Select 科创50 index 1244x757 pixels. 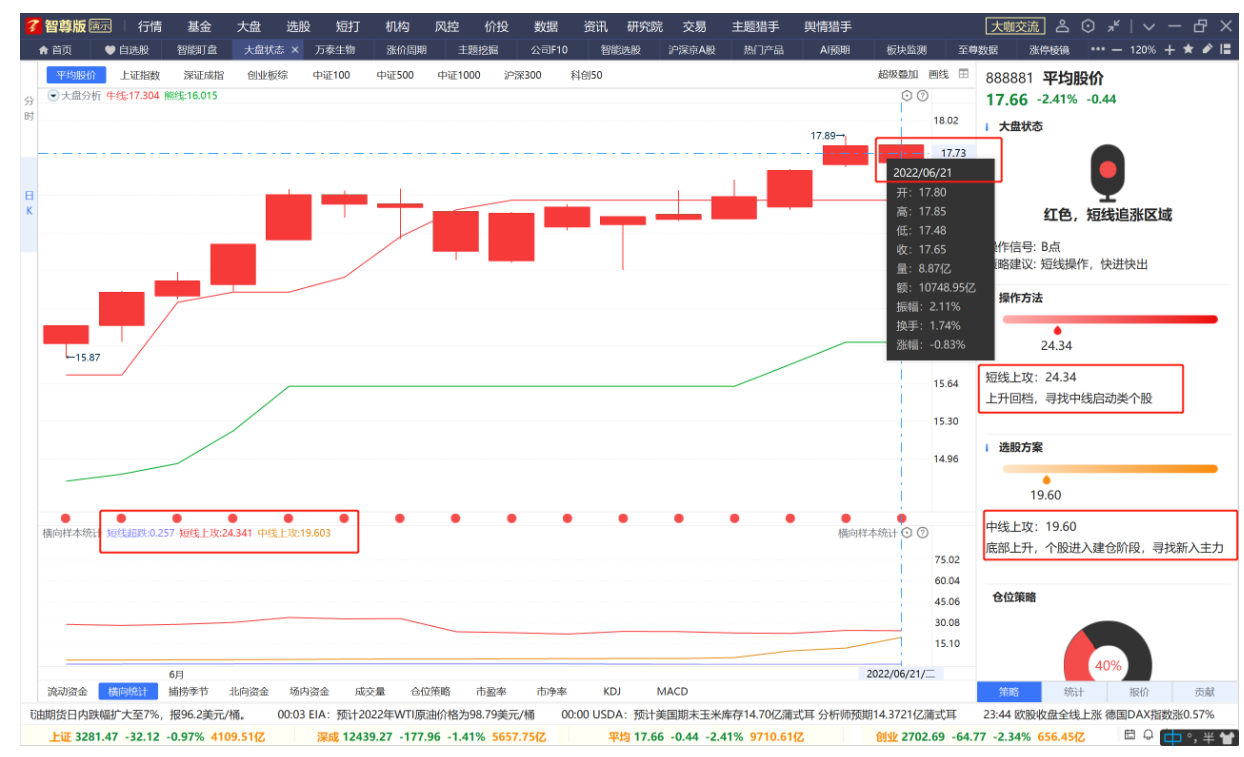click(x=586, y=74)
